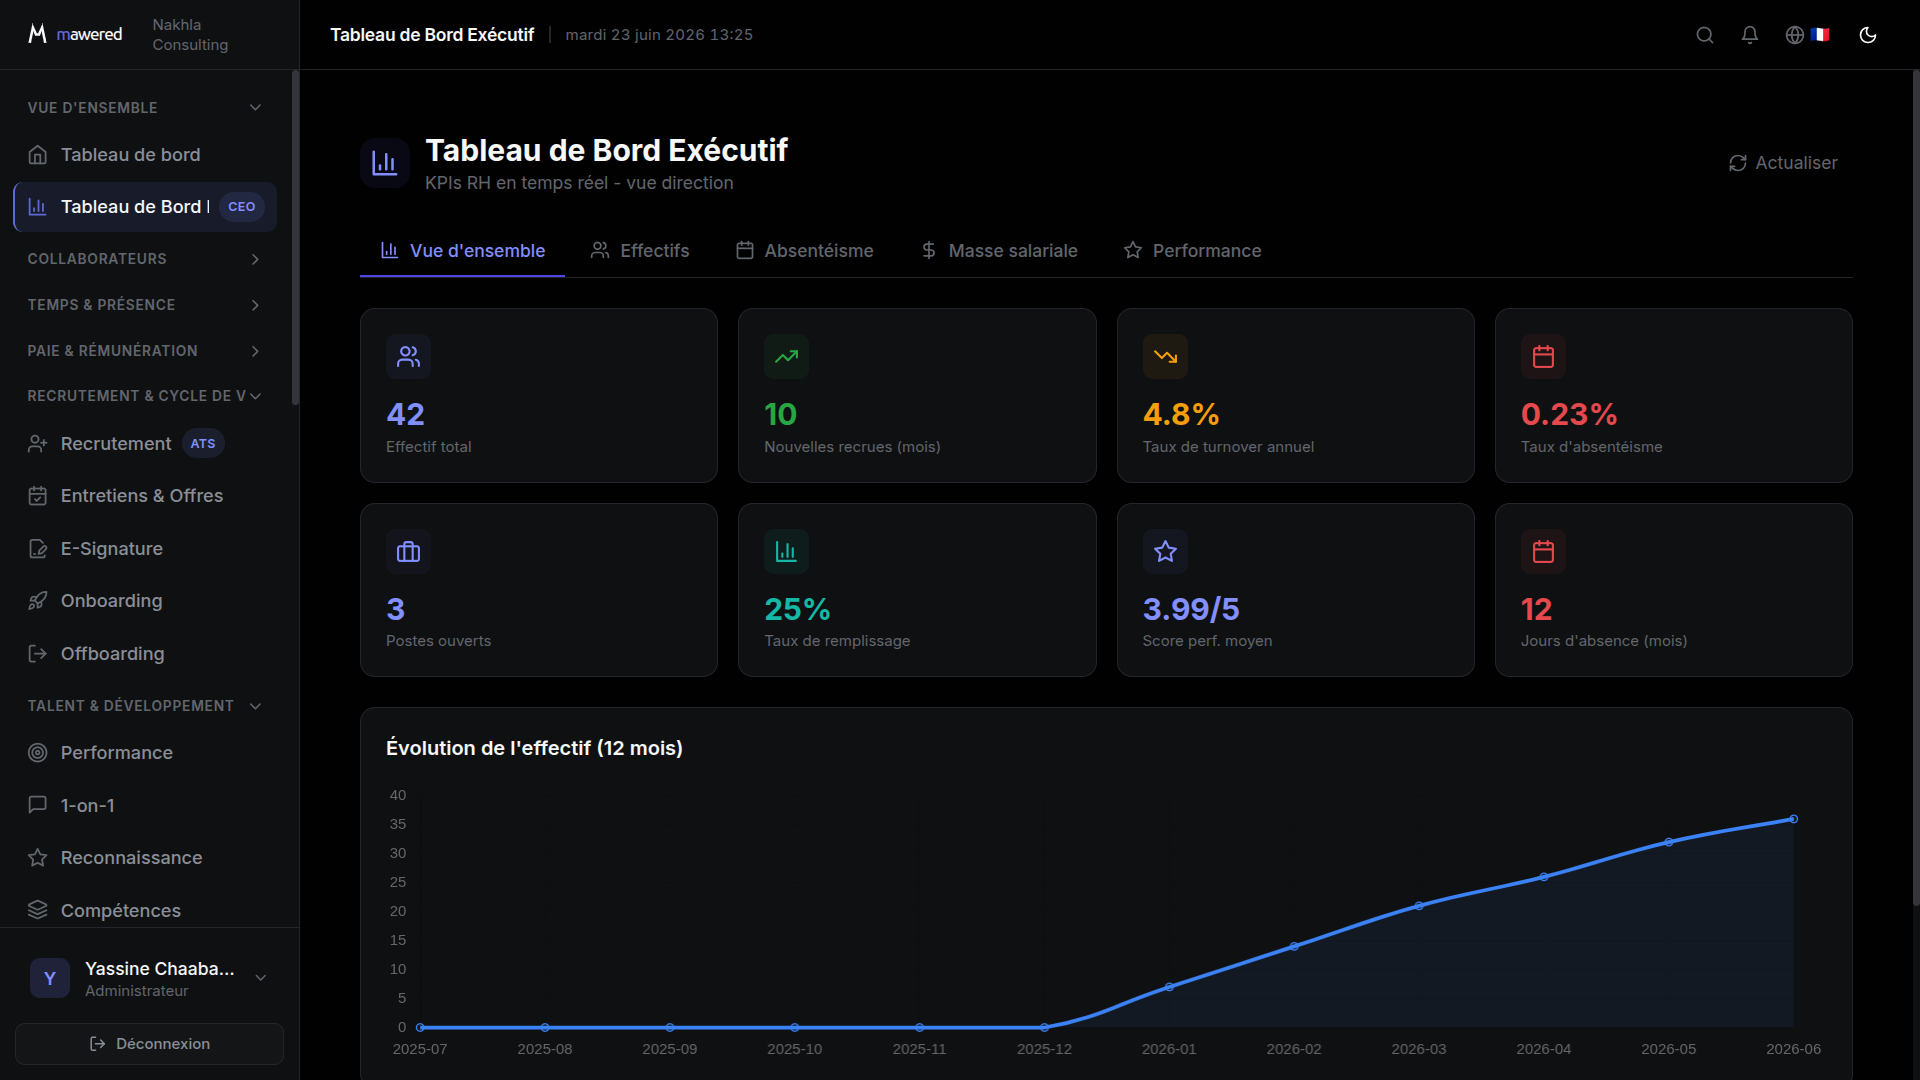This screenshot has height=1080, width=1920.
Task: Click the sidebar vertical scrollbar
Action: coord(295,238)
